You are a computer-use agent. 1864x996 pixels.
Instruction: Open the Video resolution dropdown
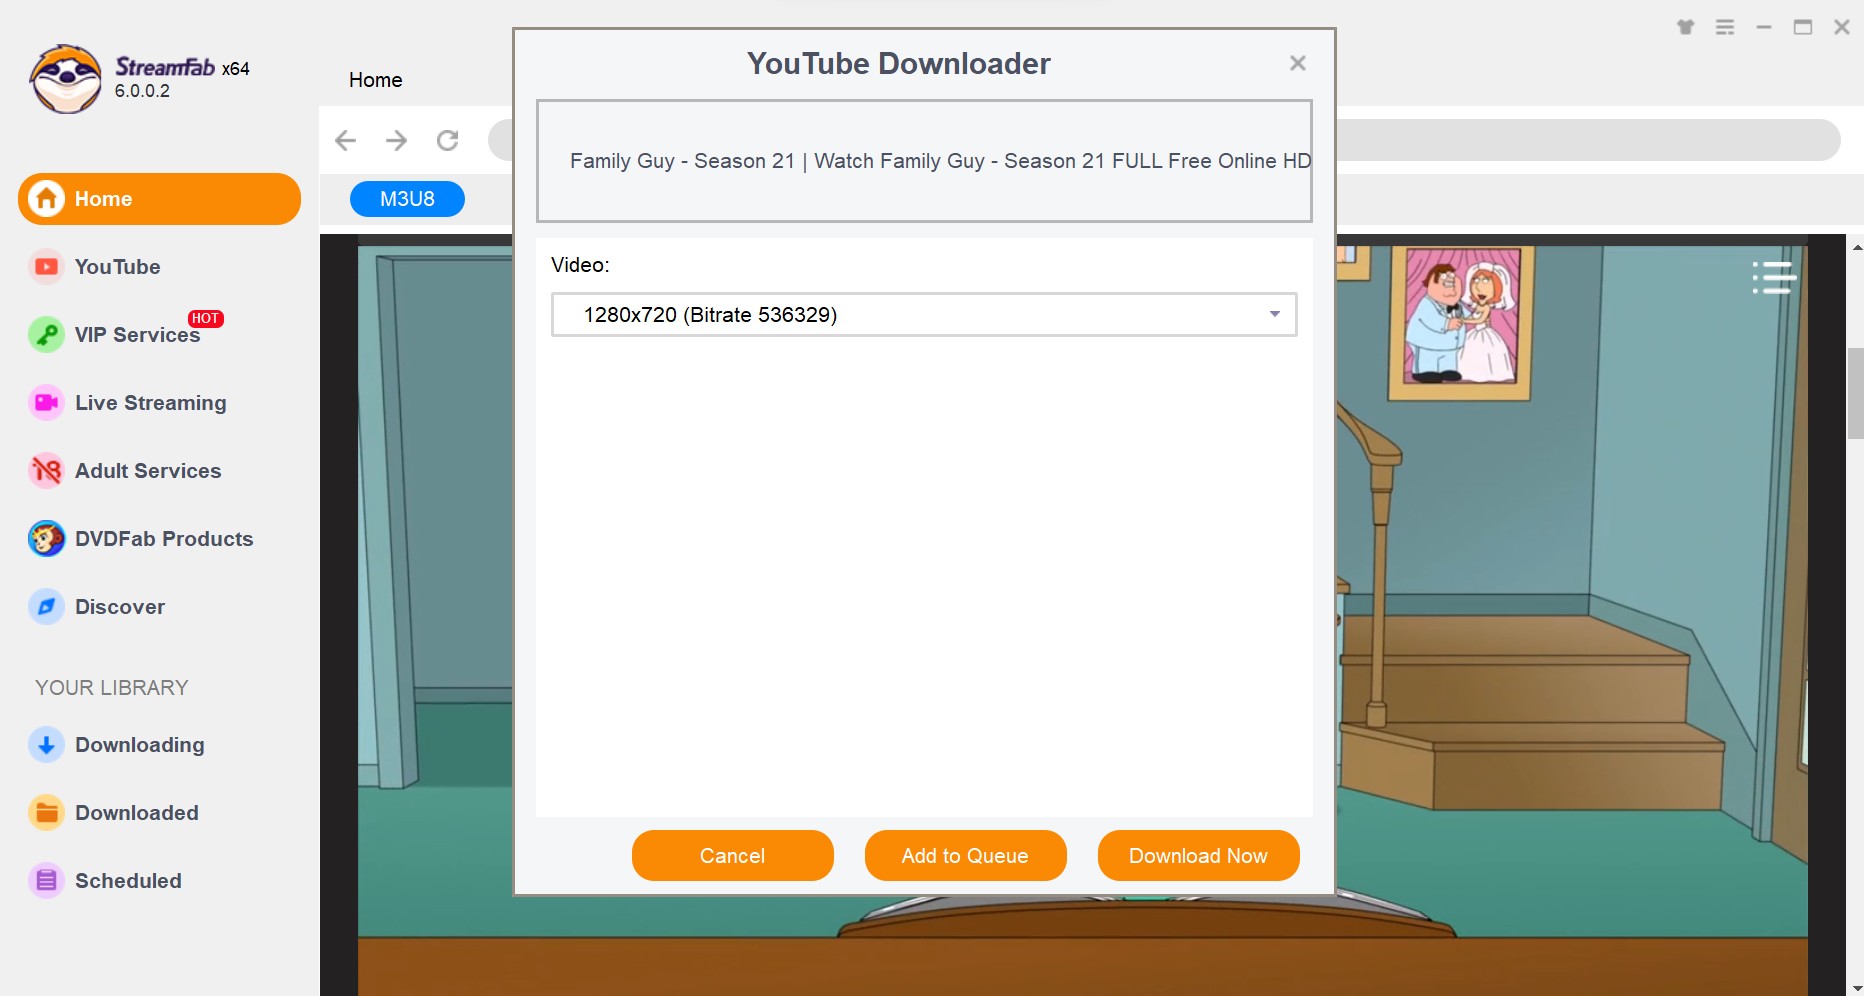[x=924, y=315]
